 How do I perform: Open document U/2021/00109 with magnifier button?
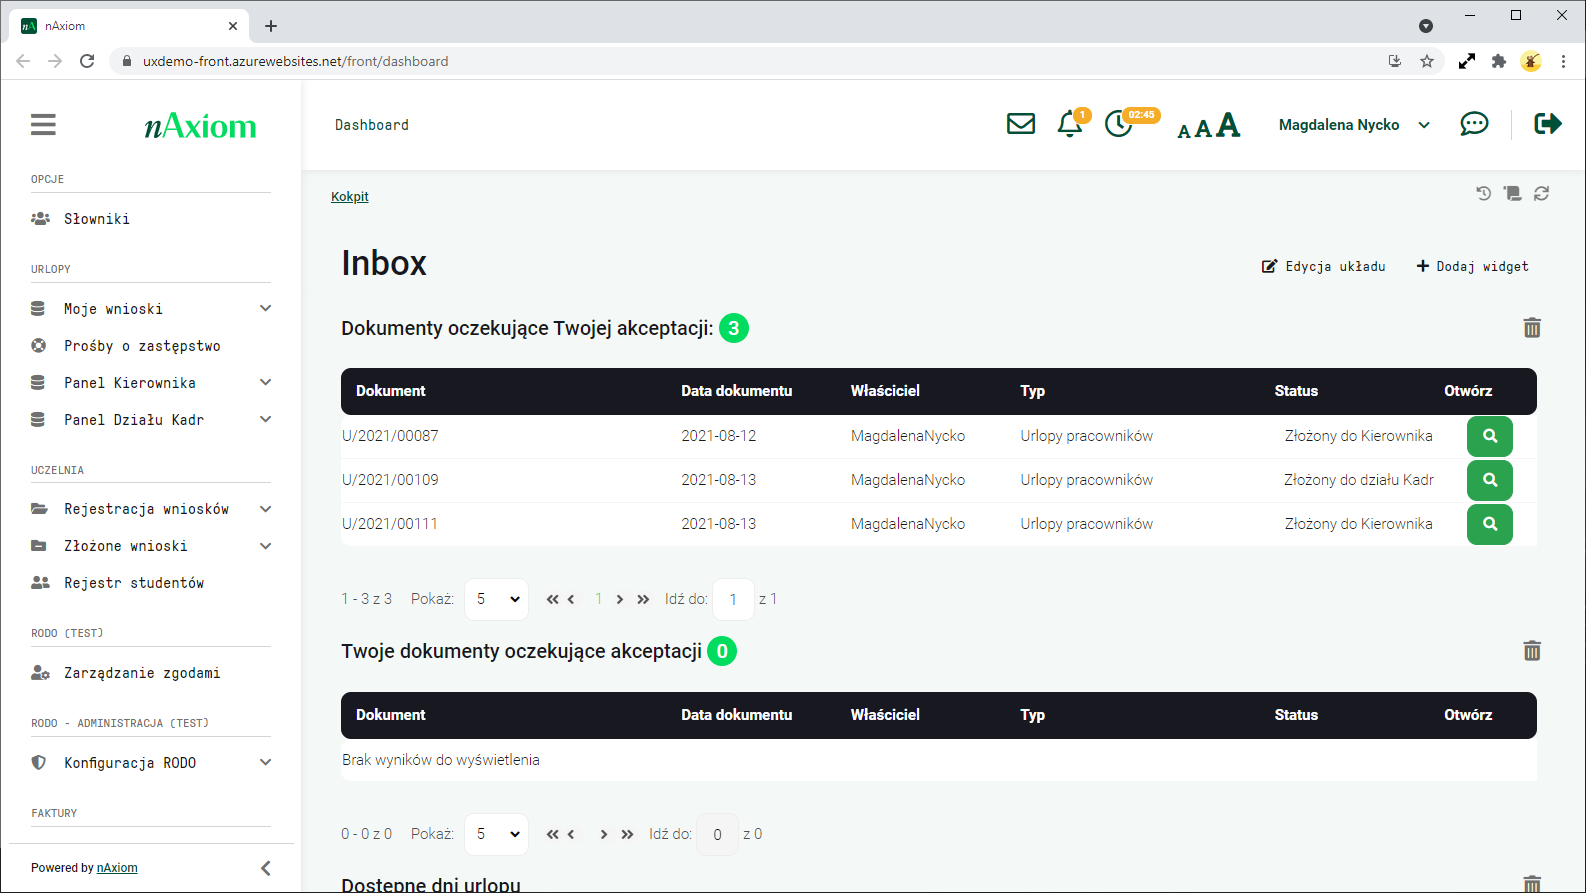click(1490, 480)
